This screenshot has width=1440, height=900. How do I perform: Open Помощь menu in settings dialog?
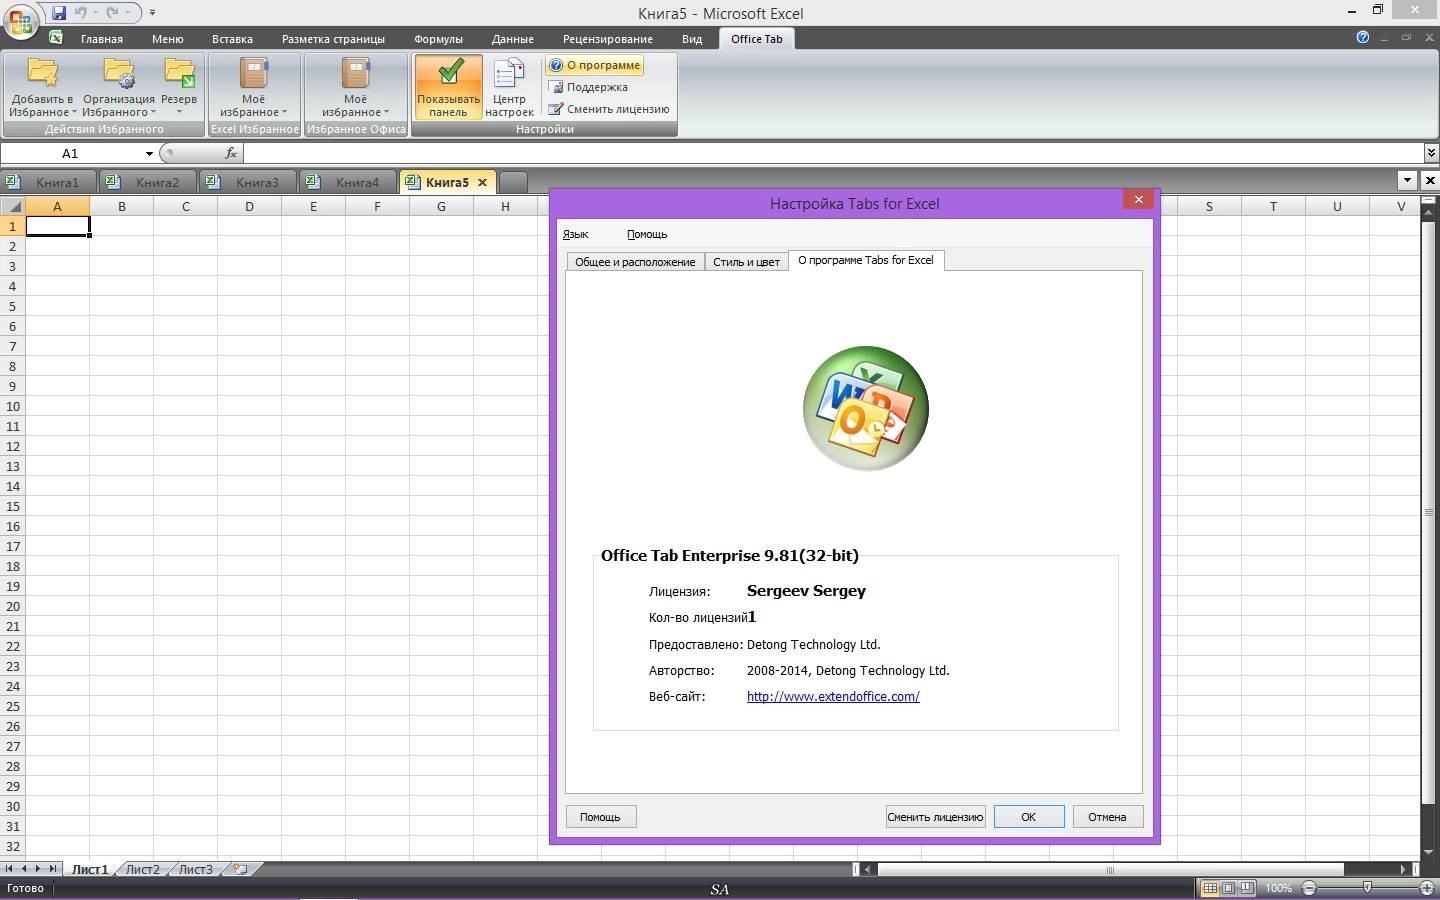tap(647, 234)
